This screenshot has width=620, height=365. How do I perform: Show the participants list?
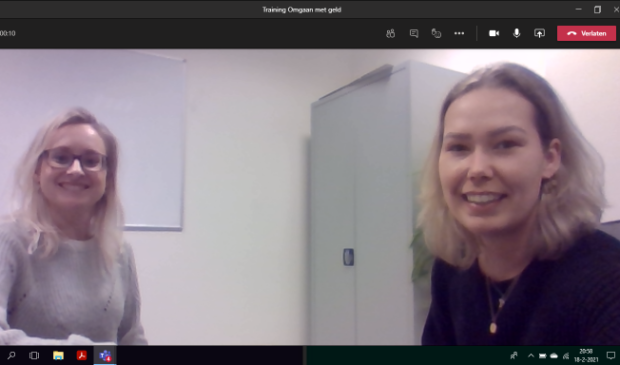click(x=390, y=34)
